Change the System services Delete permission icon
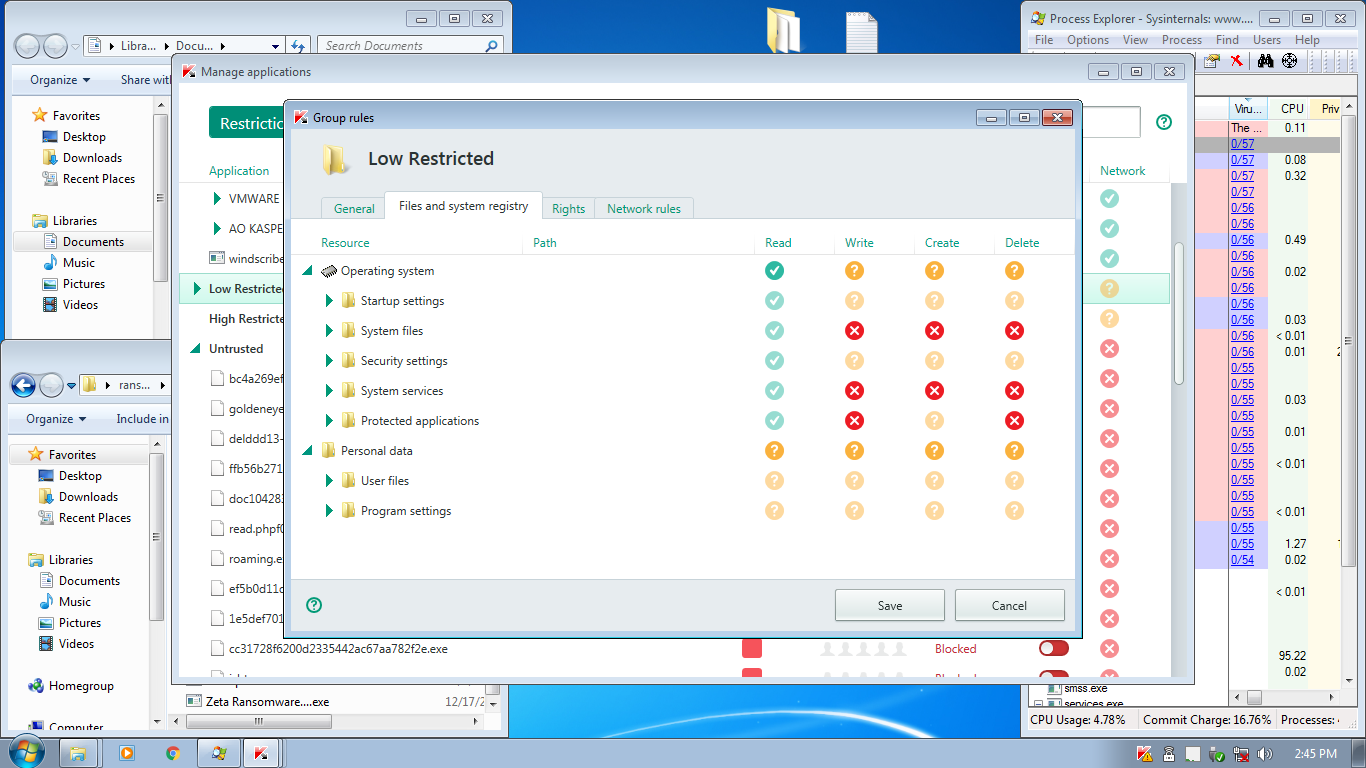This screenshot has height=768, width=1366. click(1014, 390)
